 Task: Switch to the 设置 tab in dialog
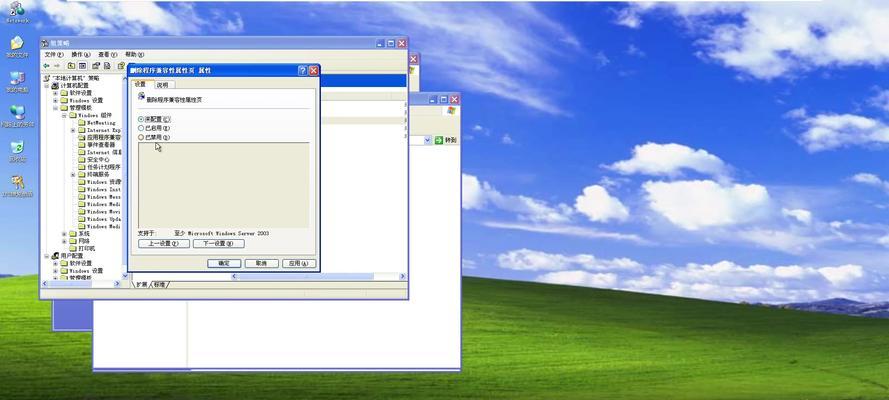(x=141, y=84)
